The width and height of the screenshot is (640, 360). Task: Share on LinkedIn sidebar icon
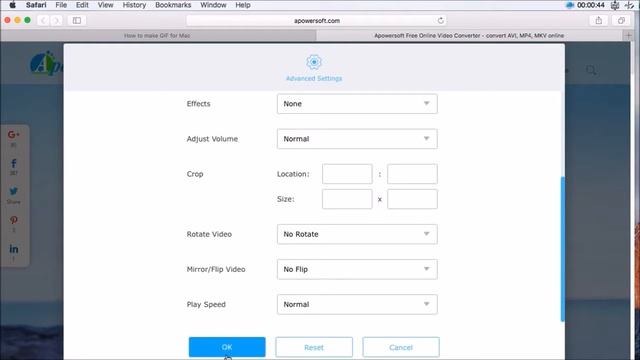coord(13,249)
